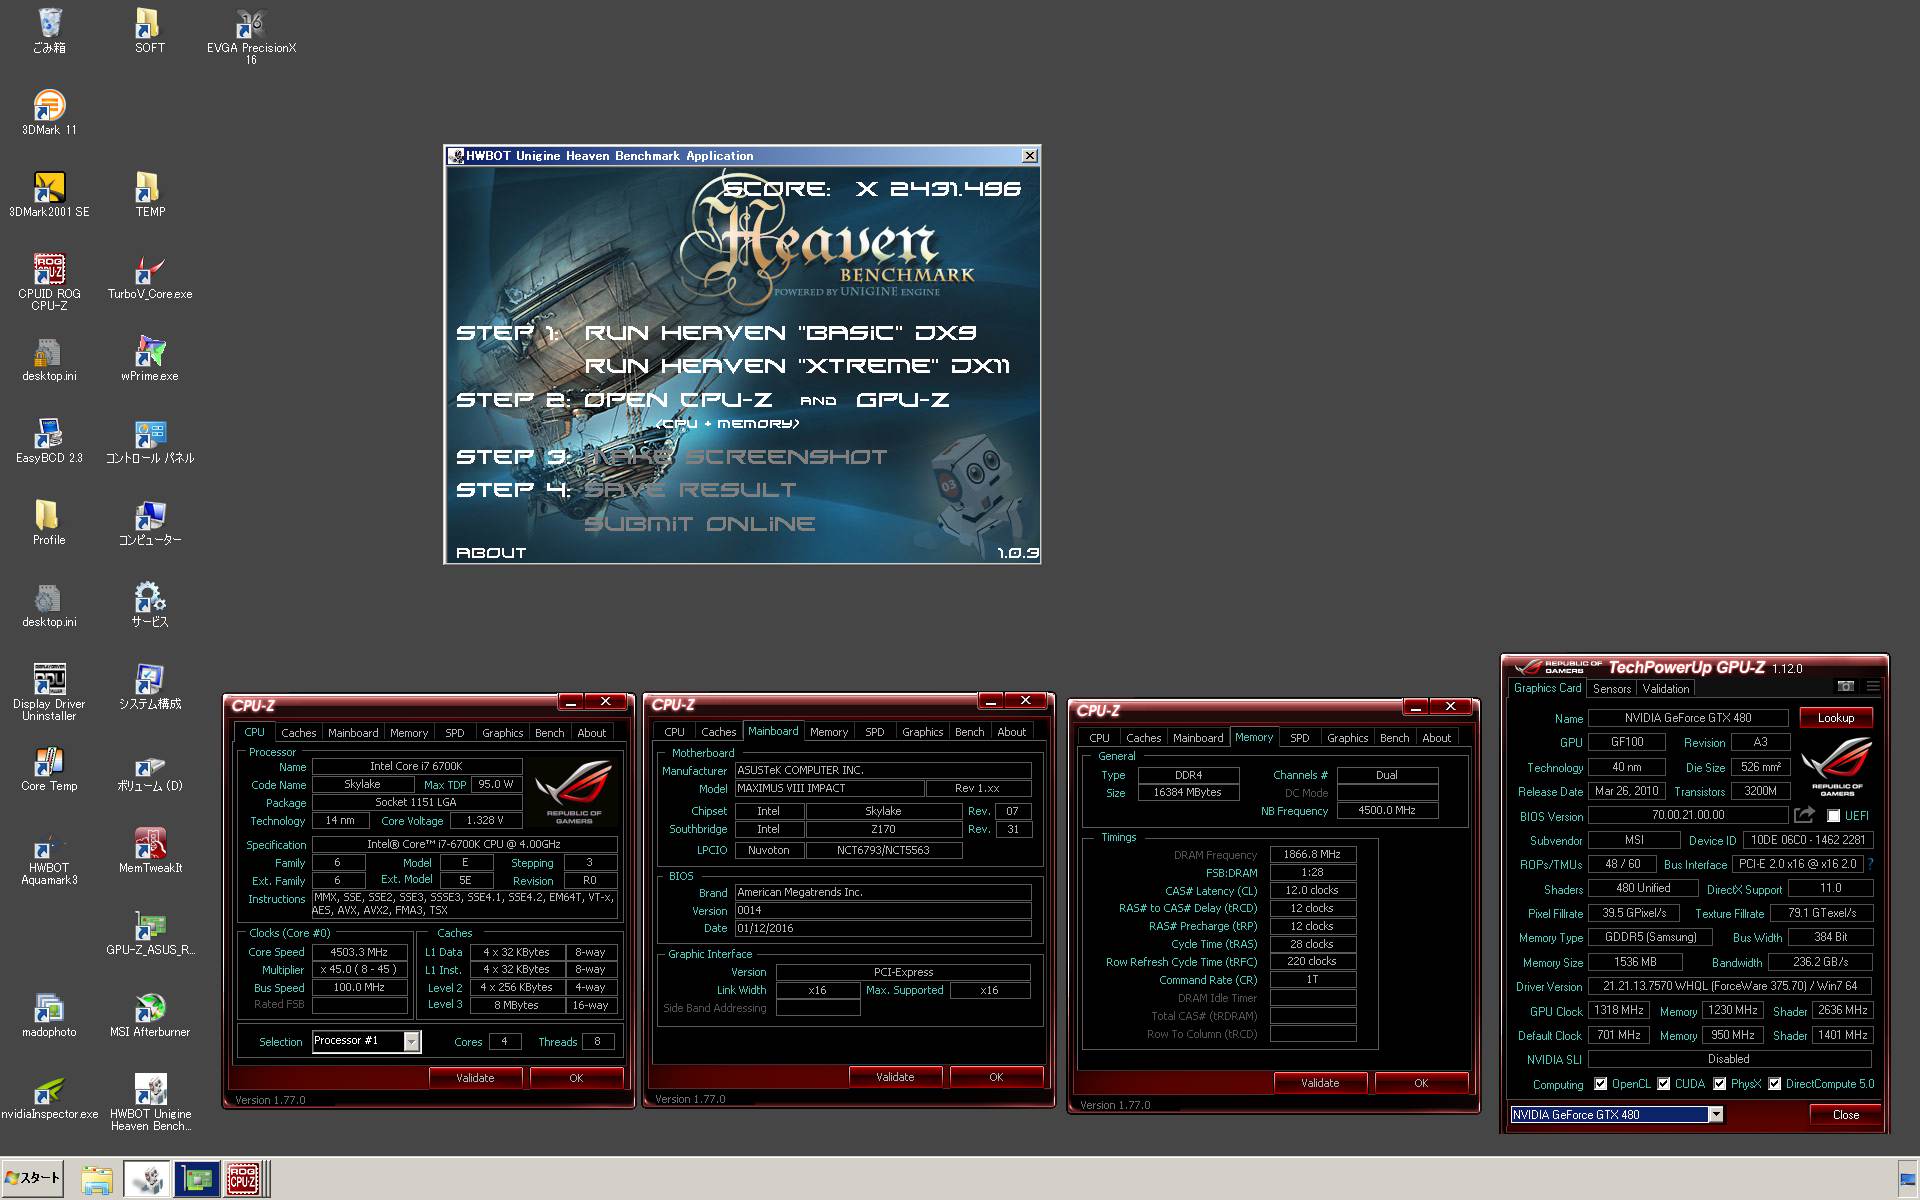Click OK in CPU-Z Mainboard window

point(996,1077)
